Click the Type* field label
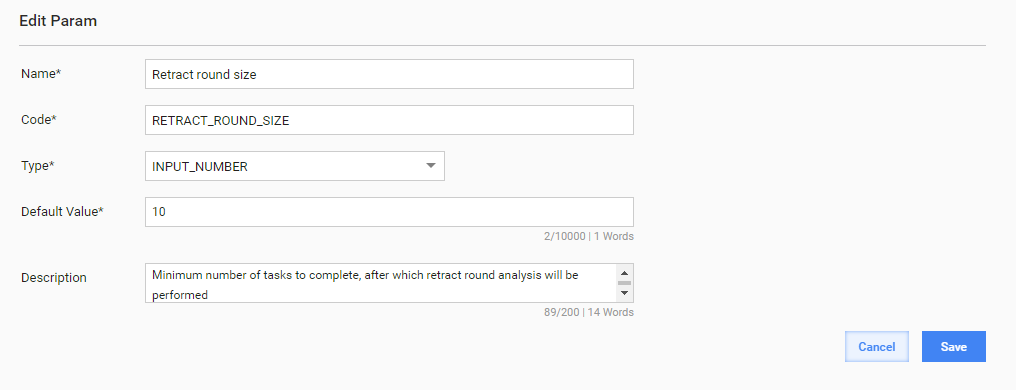This screenshot has width=1016, height=390. click(x=38, y=166)
